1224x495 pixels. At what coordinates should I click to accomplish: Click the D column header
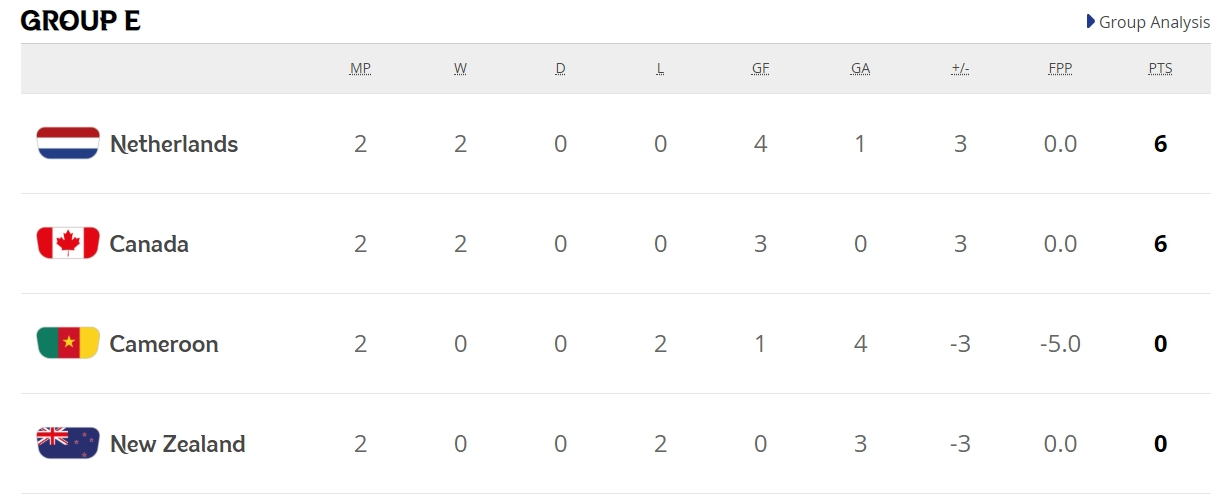tap(560, 69)
